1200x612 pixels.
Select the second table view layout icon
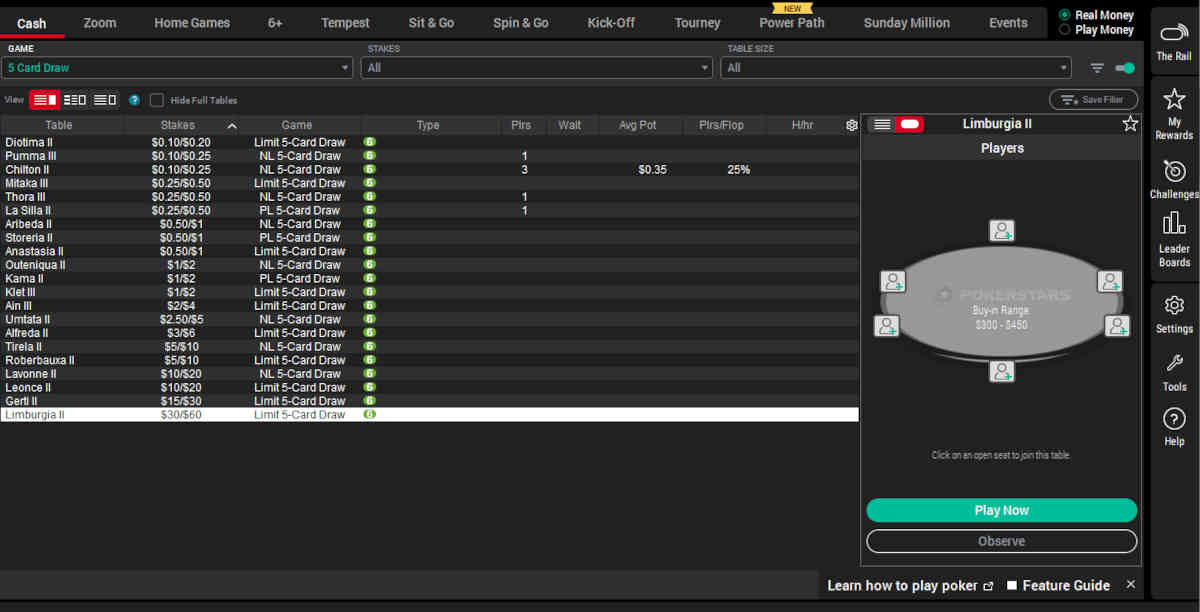(x=75, y=100)
